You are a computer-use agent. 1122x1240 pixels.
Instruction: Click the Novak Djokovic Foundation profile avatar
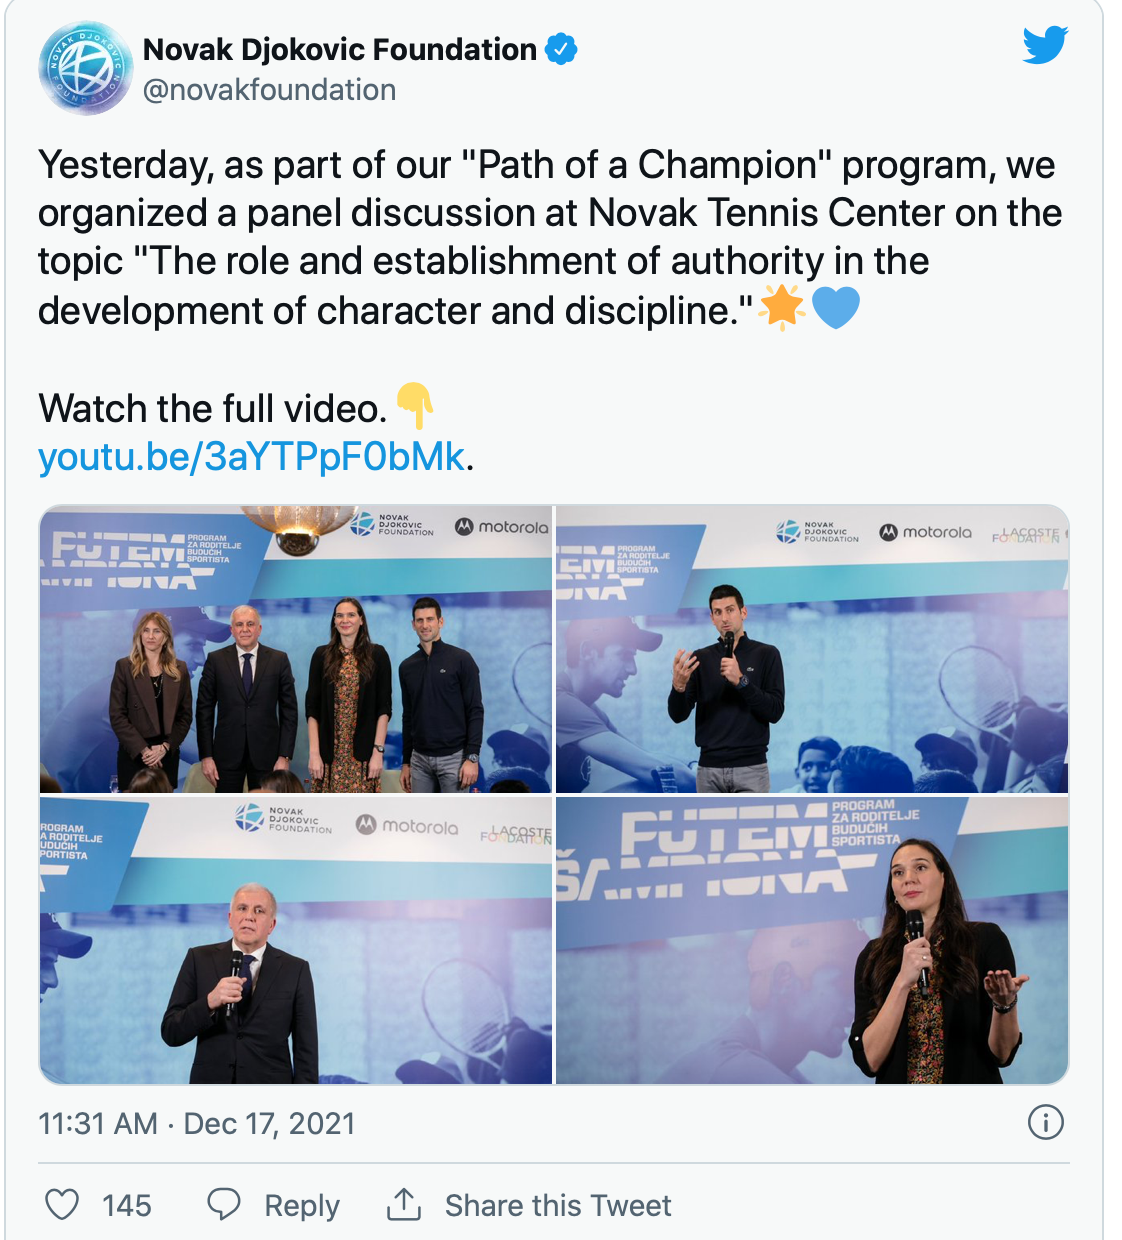[85, 68]
